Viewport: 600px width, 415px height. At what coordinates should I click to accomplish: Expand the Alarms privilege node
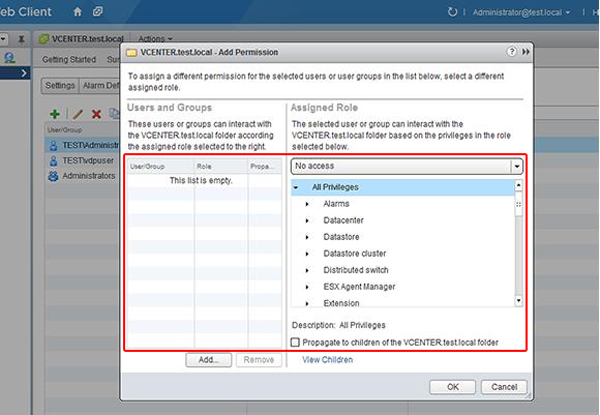point(307,204)
